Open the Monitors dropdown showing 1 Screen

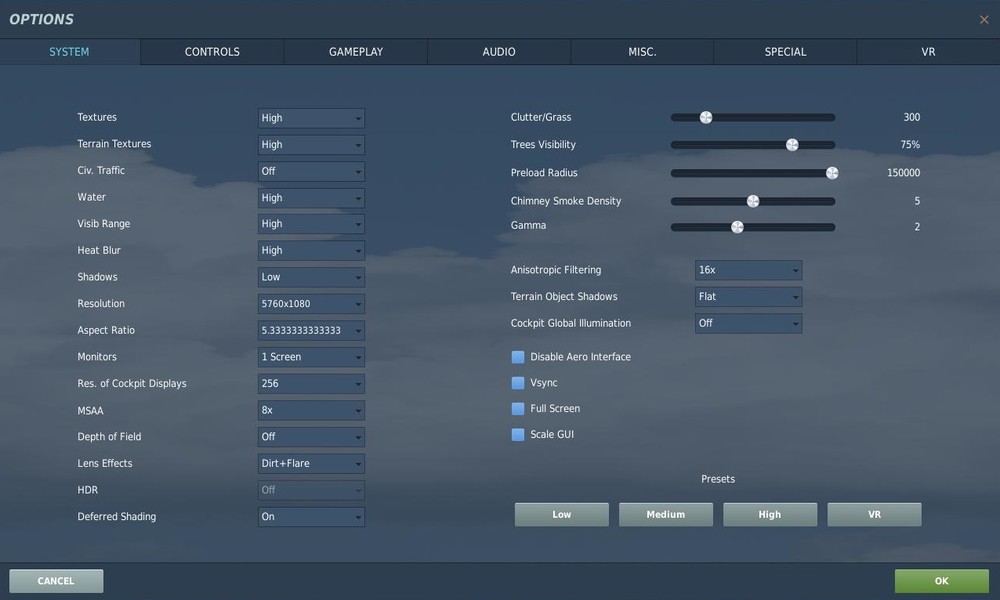[x=311, y=357]
